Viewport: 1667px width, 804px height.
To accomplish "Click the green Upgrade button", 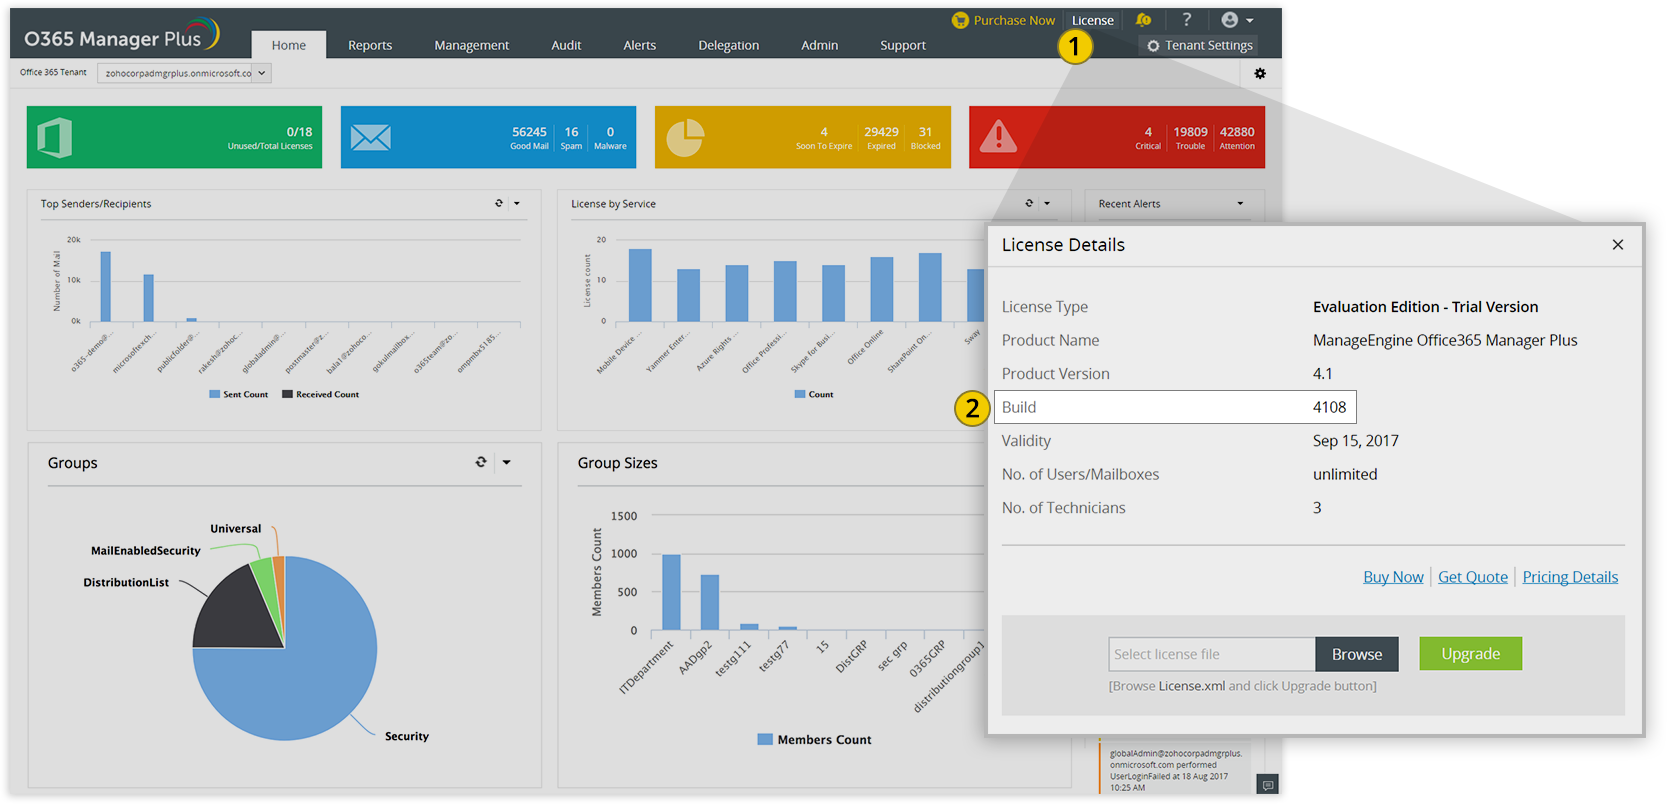I will click(x=1470, y=654).
